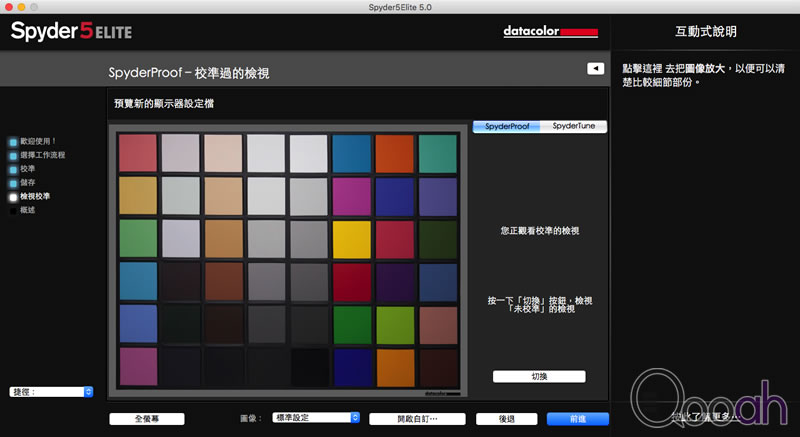Screen dimensions: 800x437
Task: Switch to the SpyderProof tab
Action: tap(506, 126)
